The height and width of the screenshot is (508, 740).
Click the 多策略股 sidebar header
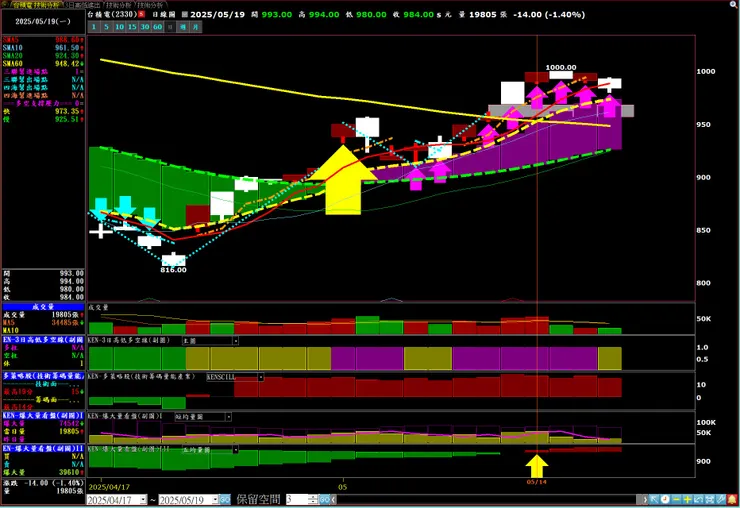pyautogui.click(x=43, y=376)
